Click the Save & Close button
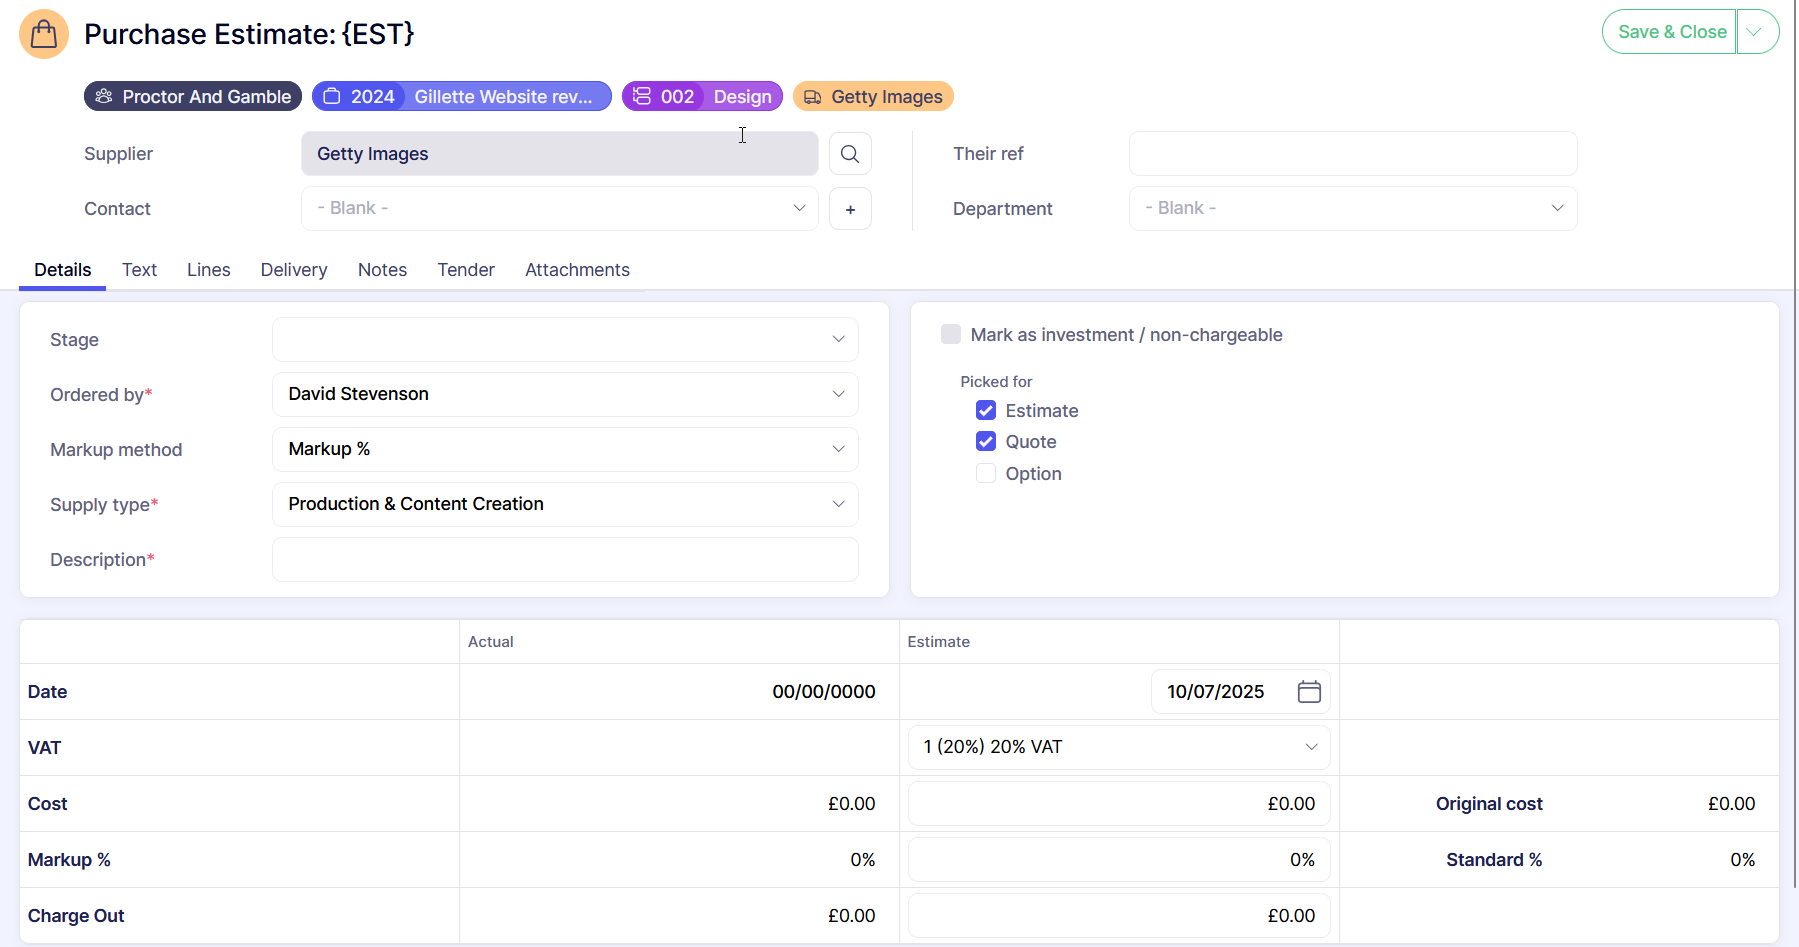1799x947 pixels. coord(1671,32)
